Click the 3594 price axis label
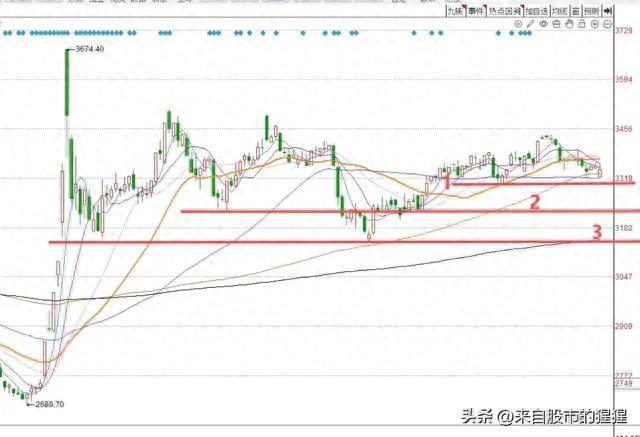Viewport: 640px width, 437px height. [624, 79]
